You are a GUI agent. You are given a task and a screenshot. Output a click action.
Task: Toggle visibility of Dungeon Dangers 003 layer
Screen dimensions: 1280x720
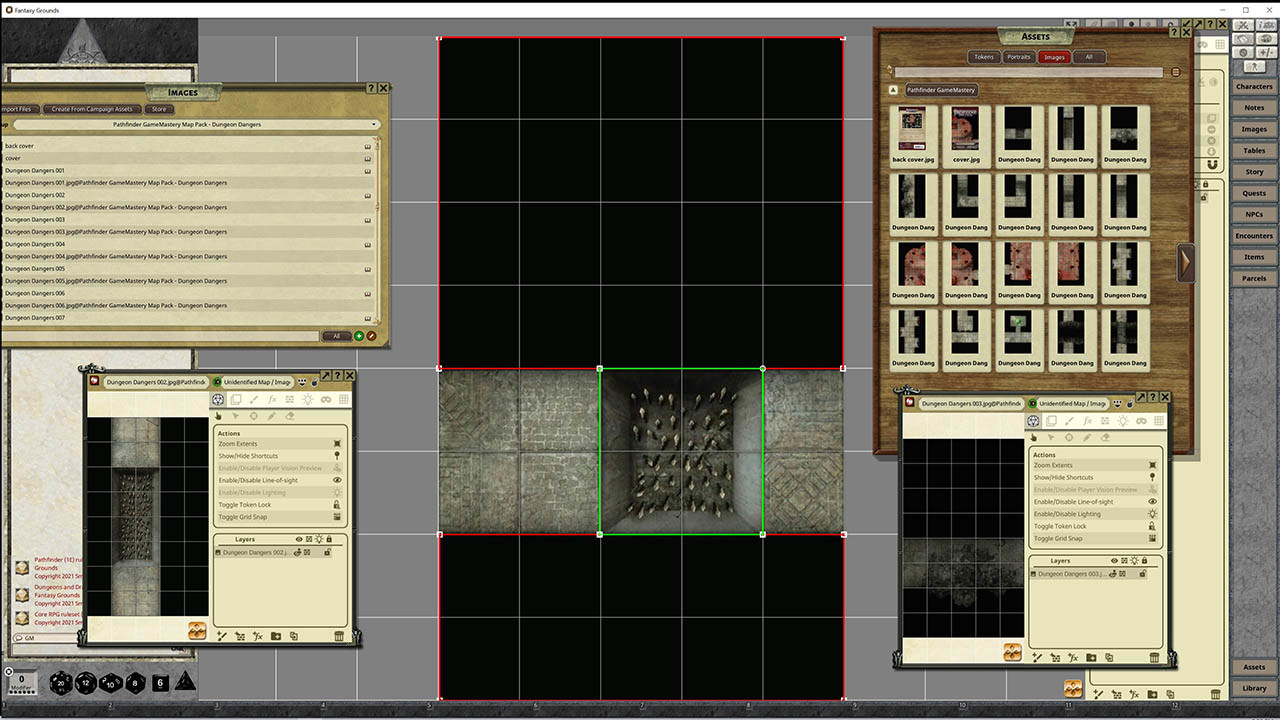(1114, 574)
